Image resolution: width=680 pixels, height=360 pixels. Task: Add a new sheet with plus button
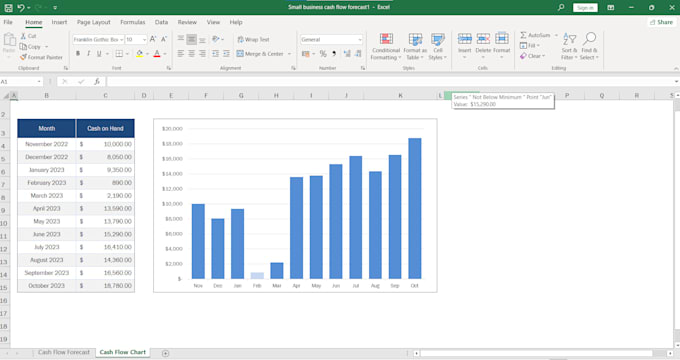point(165,353)
